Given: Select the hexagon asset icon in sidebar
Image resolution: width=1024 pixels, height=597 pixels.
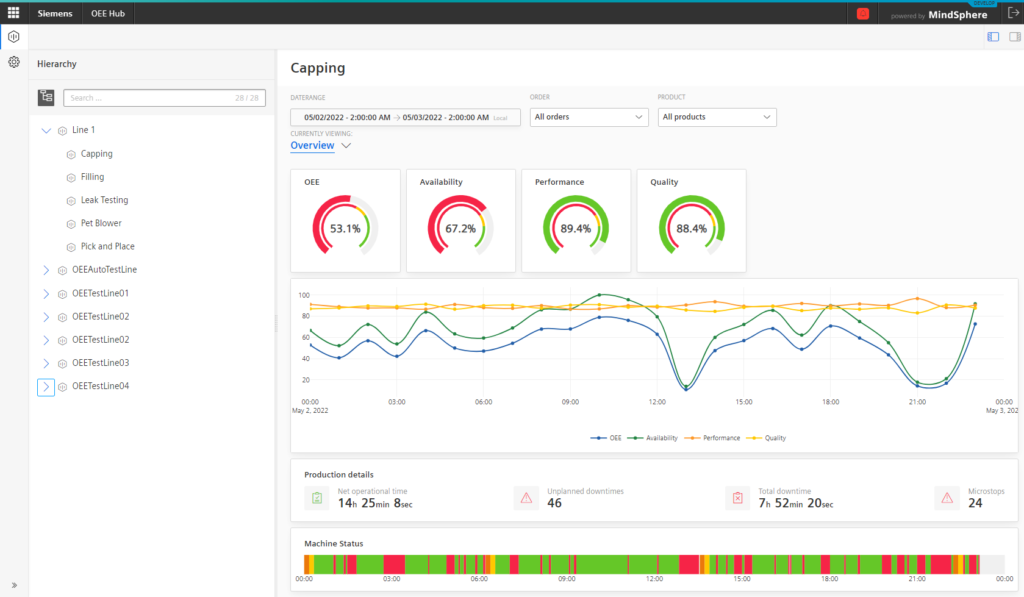Looking at the screenshot, I should click(14, 37).
